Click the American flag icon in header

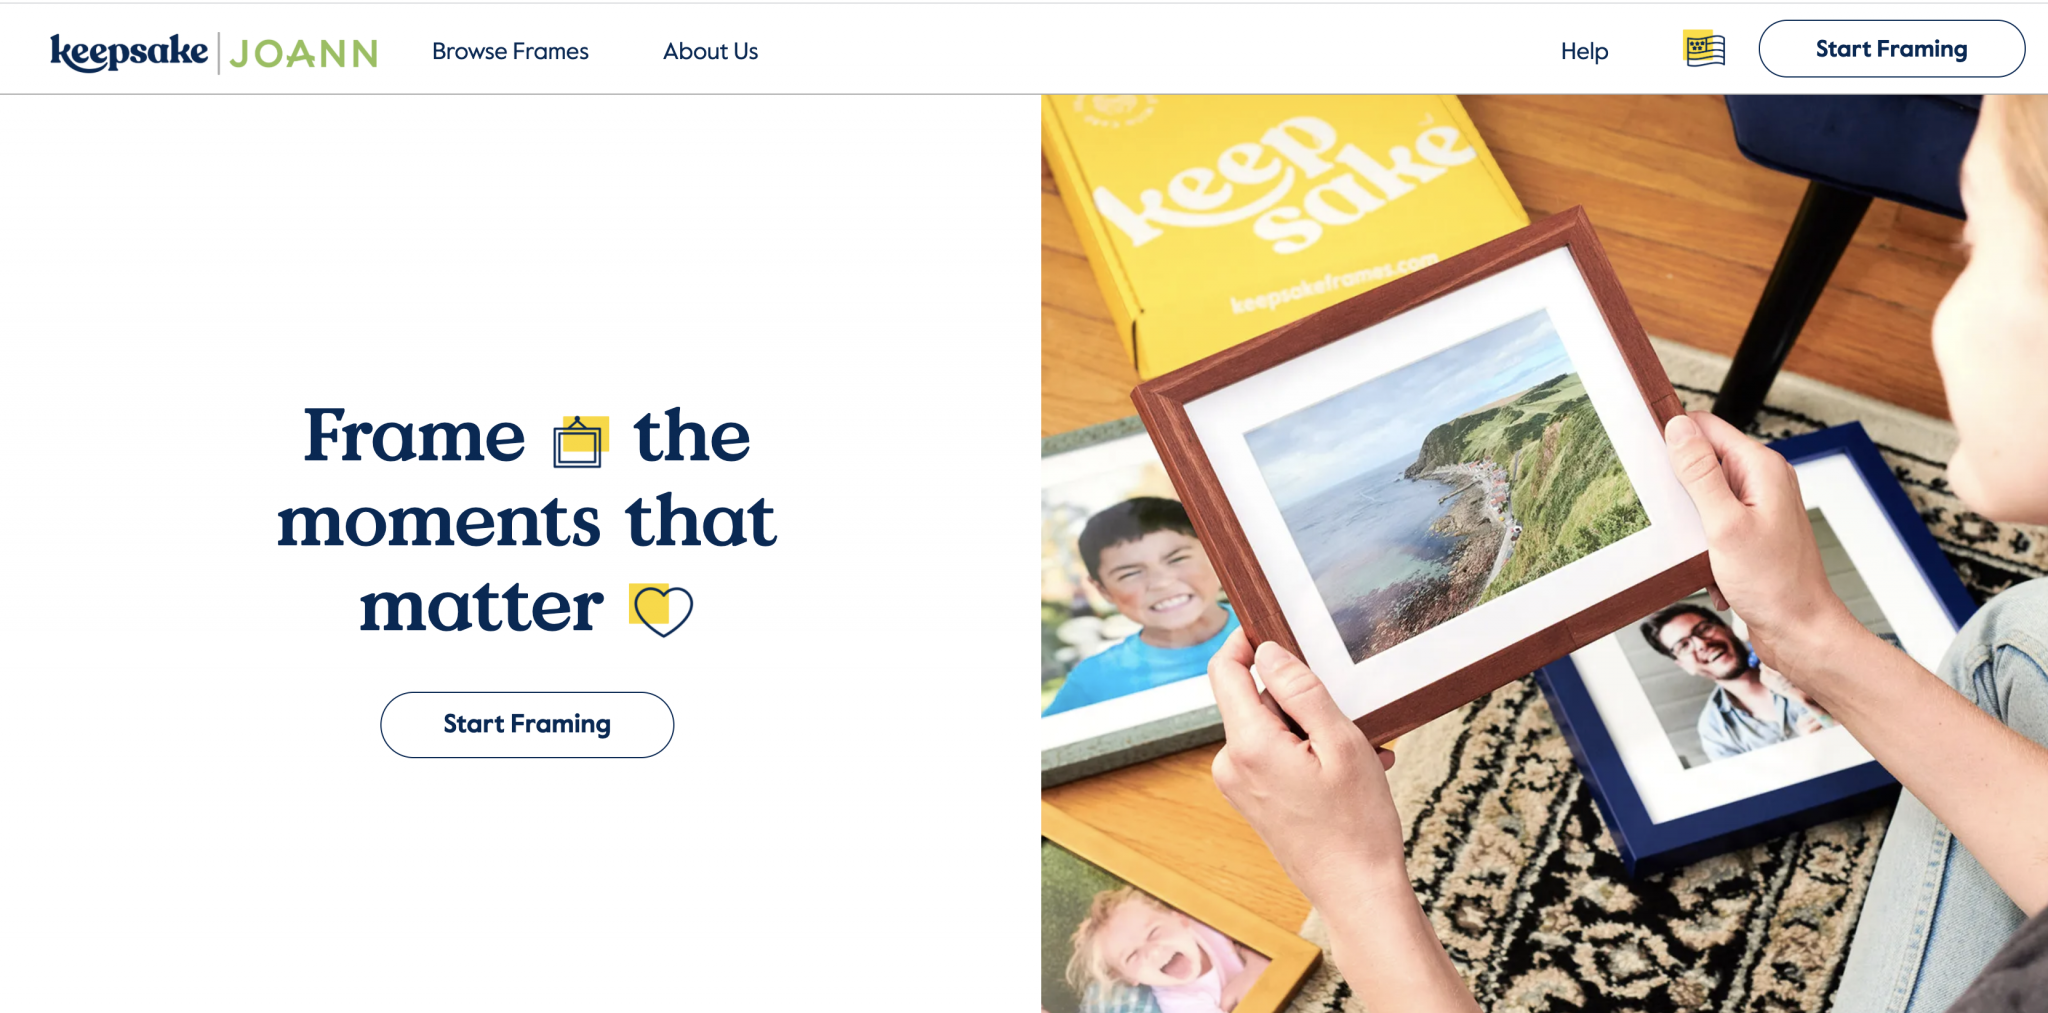click(1704, 49)
